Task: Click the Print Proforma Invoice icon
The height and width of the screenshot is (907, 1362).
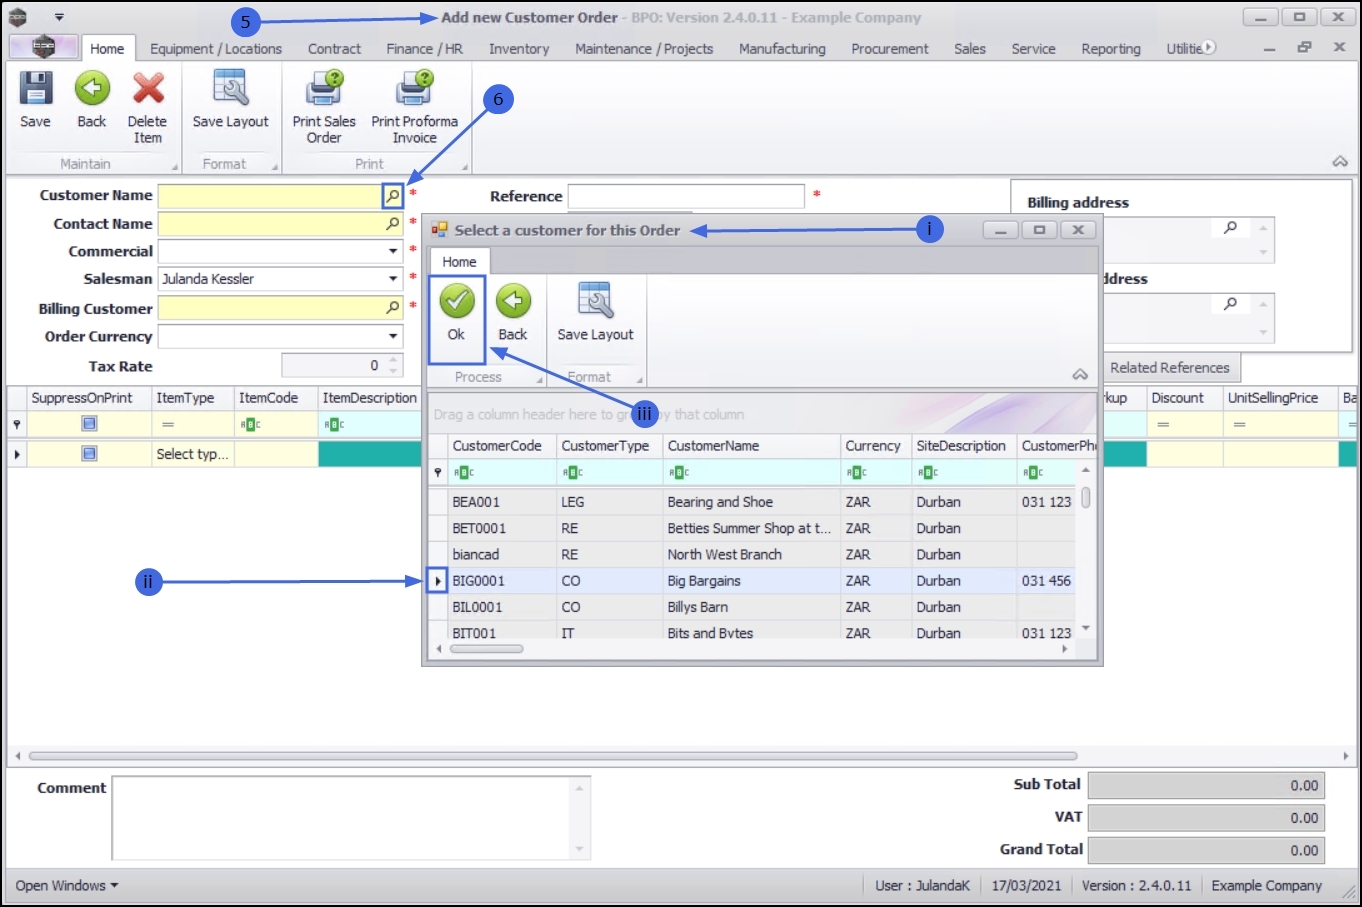Action: tap(414, 89)
